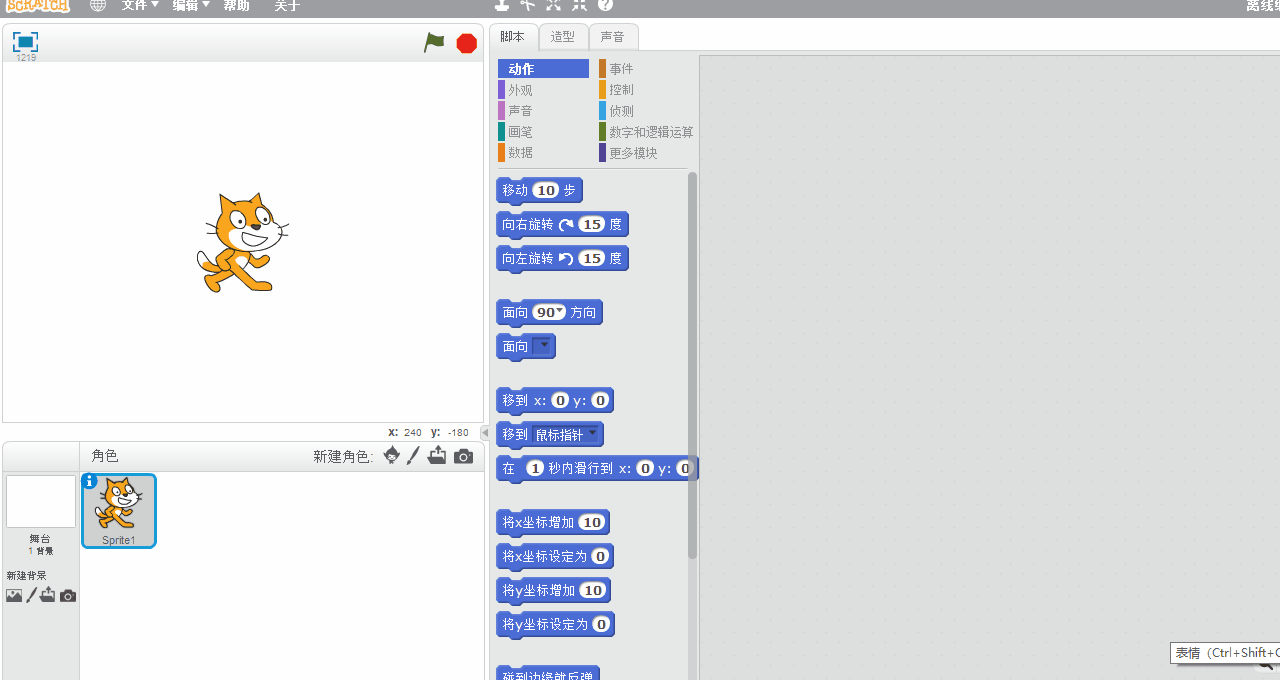Open the empty 面向 target dropdown
The height and width of the screenshot is (680, 1280).
(x=543, y=346)
